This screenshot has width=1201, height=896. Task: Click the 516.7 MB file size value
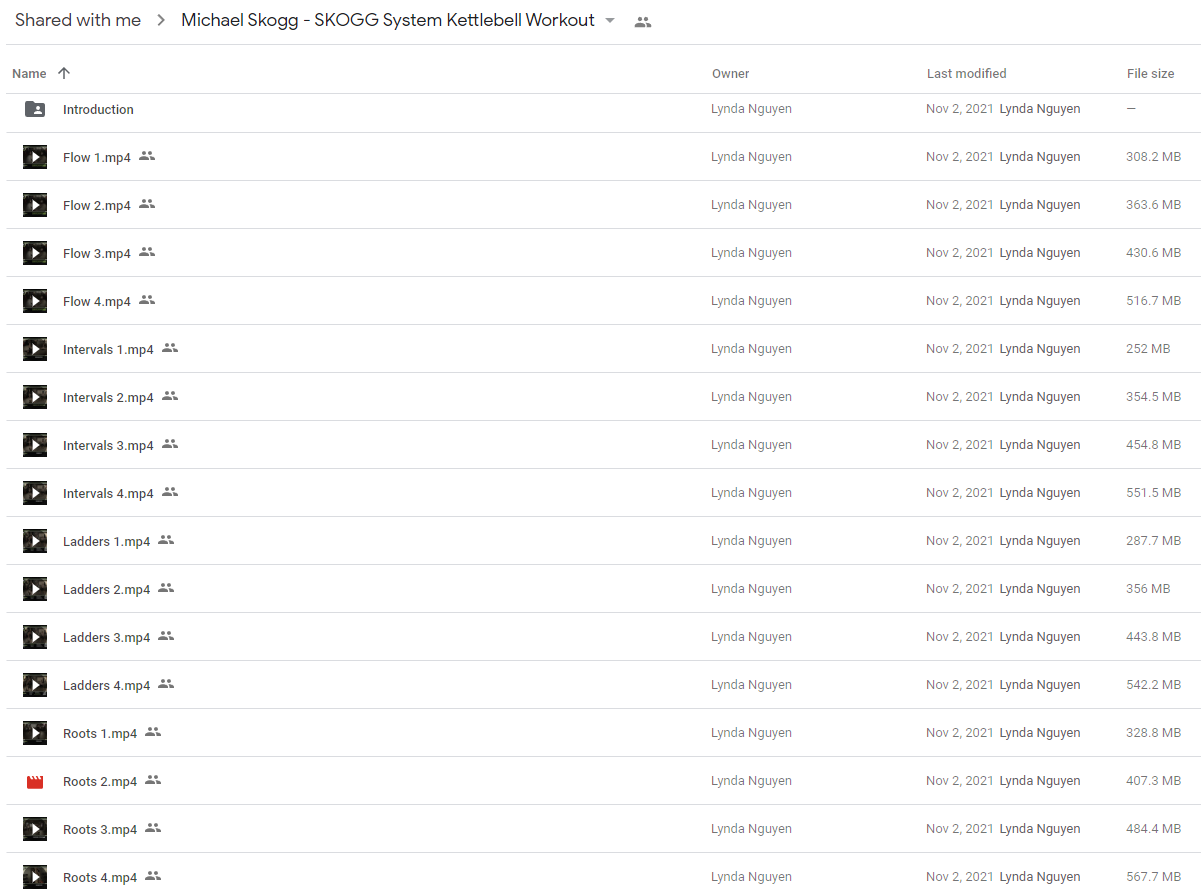click(1153, 301)
